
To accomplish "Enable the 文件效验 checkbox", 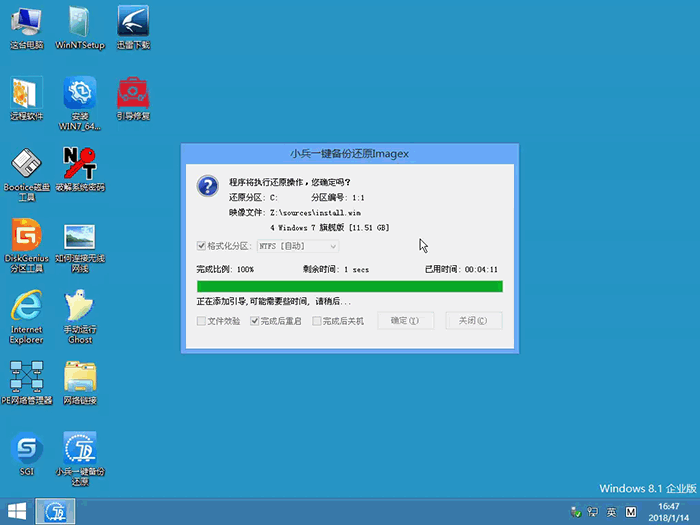I will (202, 321).
